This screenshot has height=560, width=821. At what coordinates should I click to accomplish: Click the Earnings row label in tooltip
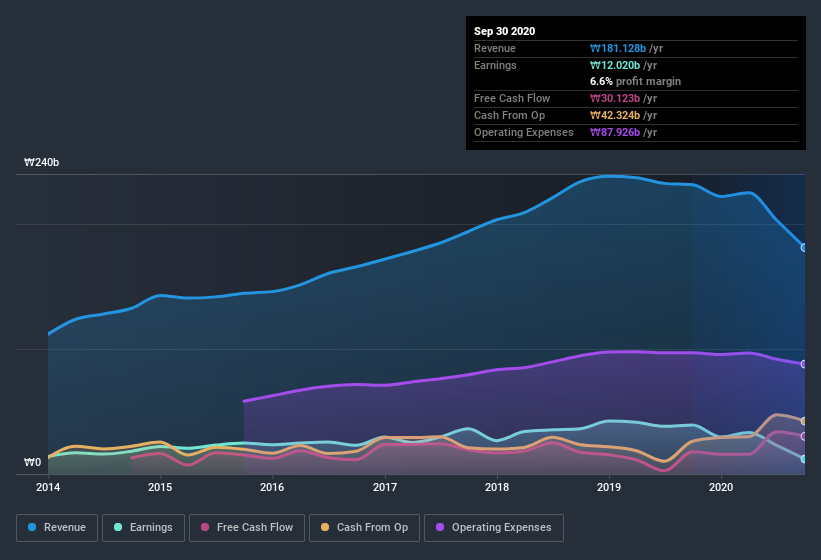[x=495, y=65]
